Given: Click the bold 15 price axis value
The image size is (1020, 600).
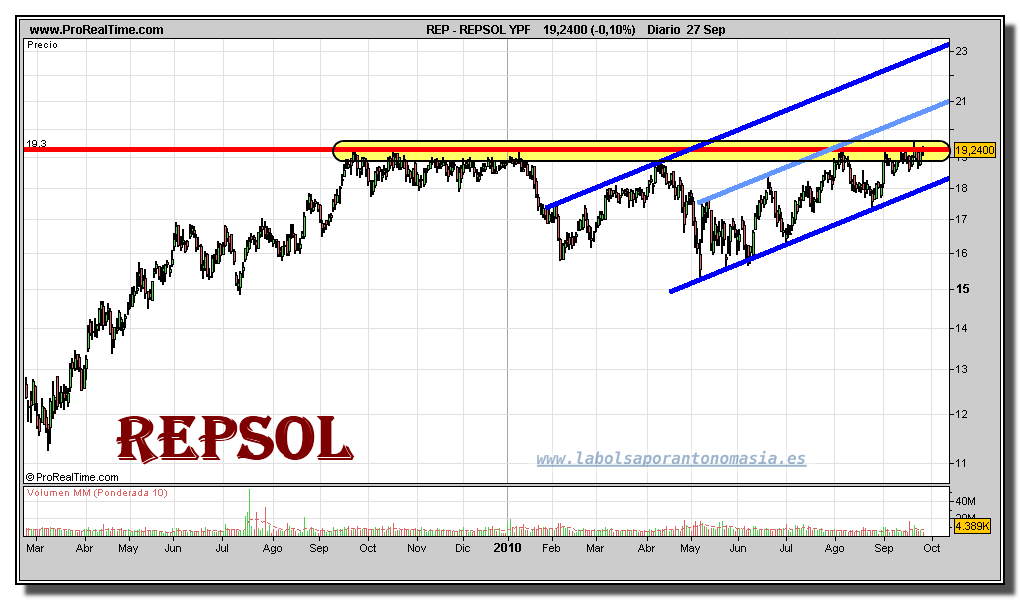Looking at the screenshot, I should click(962, 289).
